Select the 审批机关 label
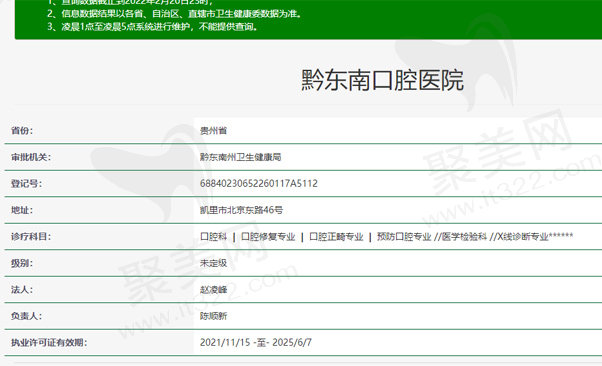The height and width of the screenshot is (366, 602). [31, 157]
